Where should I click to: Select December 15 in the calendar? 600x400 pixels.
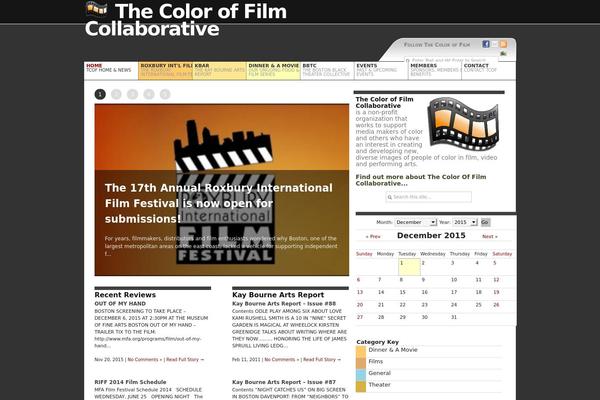(403, 292)
